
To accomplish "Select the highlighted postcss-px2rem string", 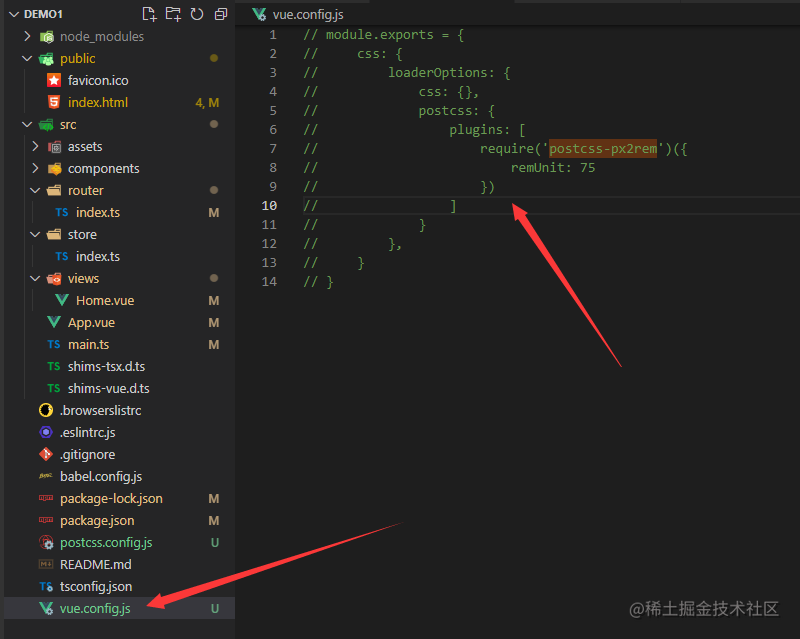I will (604, 148).
